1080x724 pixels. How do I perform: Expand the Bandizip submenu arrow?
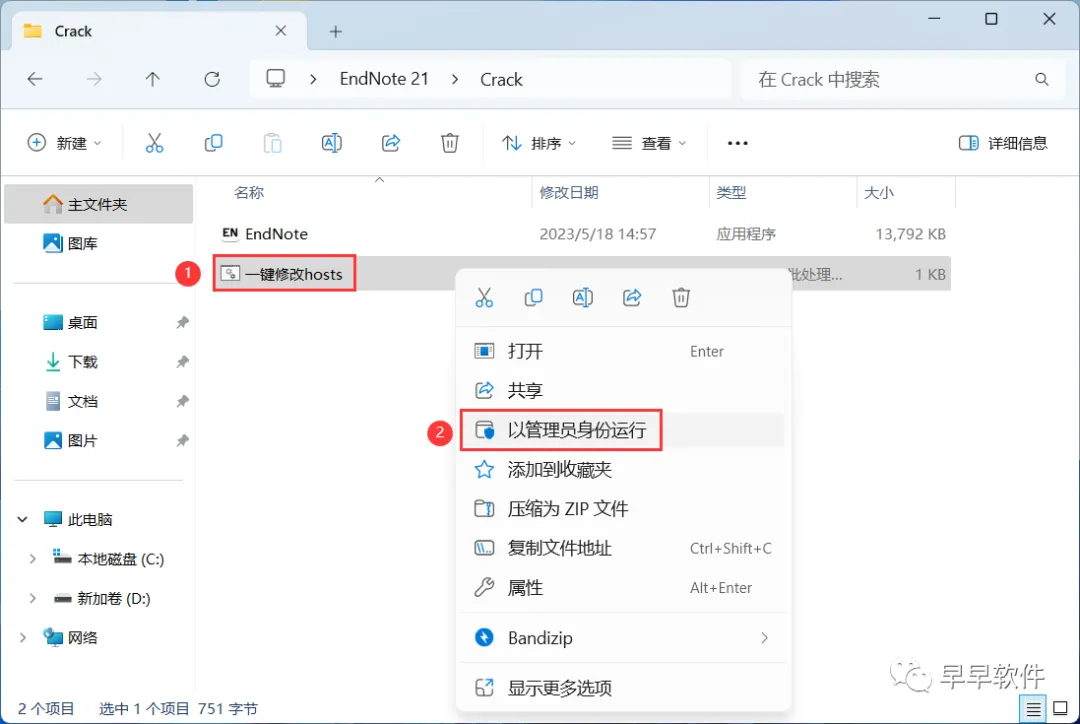point(764,638)
